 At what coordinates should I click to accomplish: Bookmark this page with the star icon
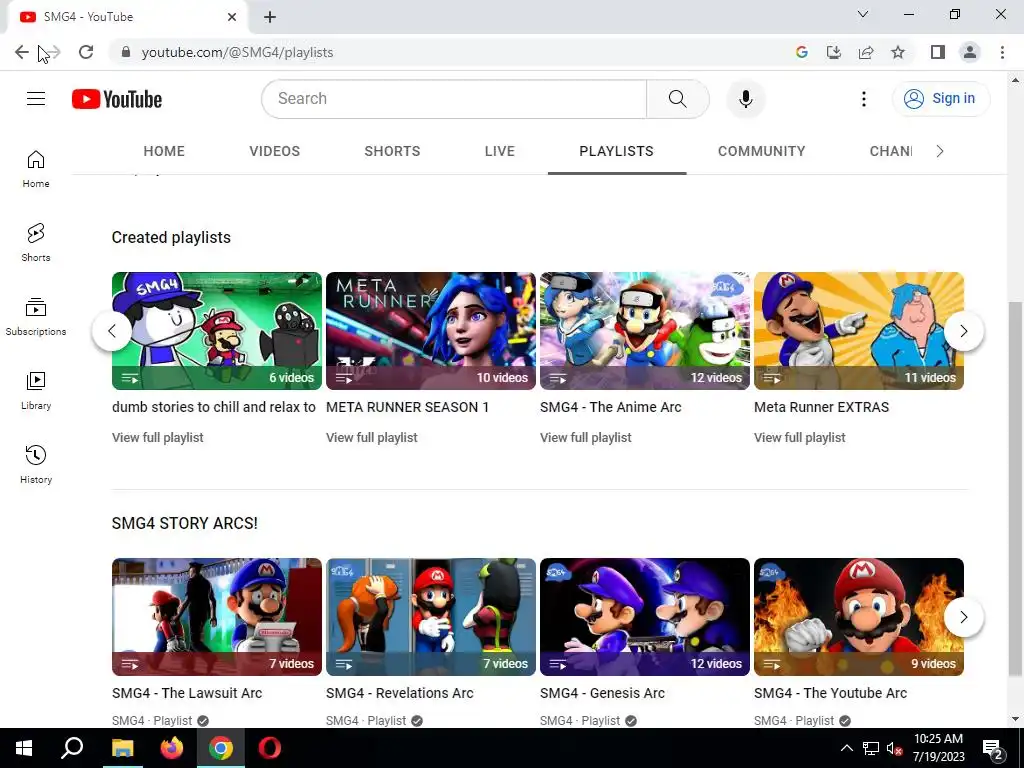[898, 52]
